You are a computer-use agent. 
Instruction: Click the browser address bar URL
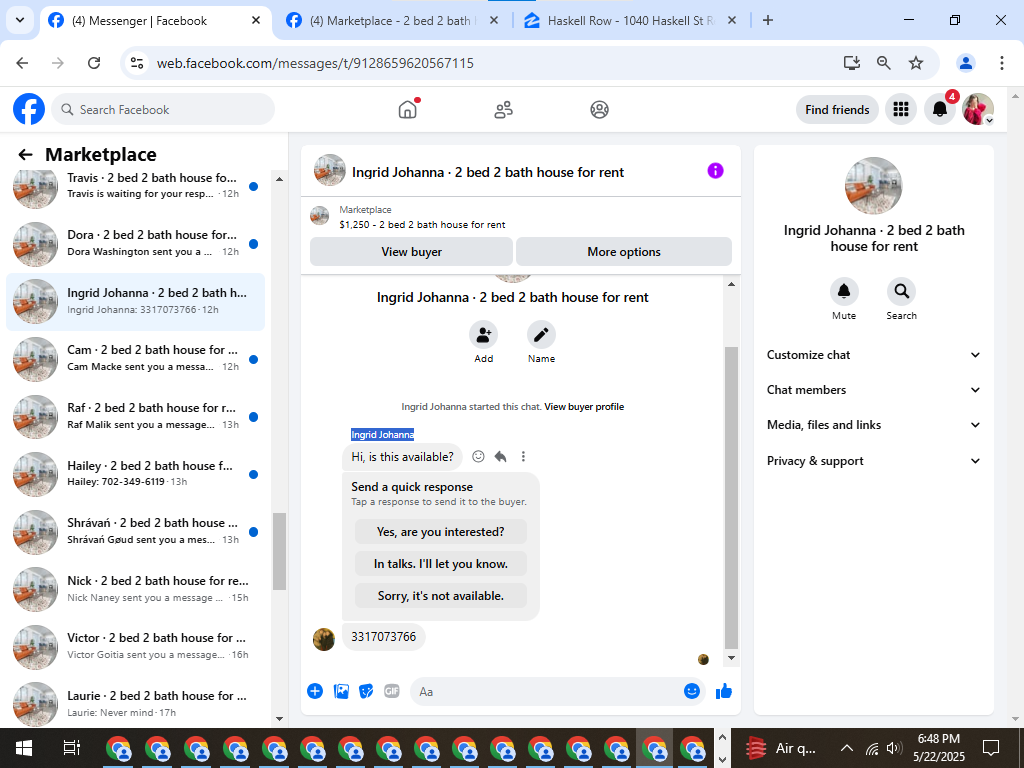coord(315,63)
